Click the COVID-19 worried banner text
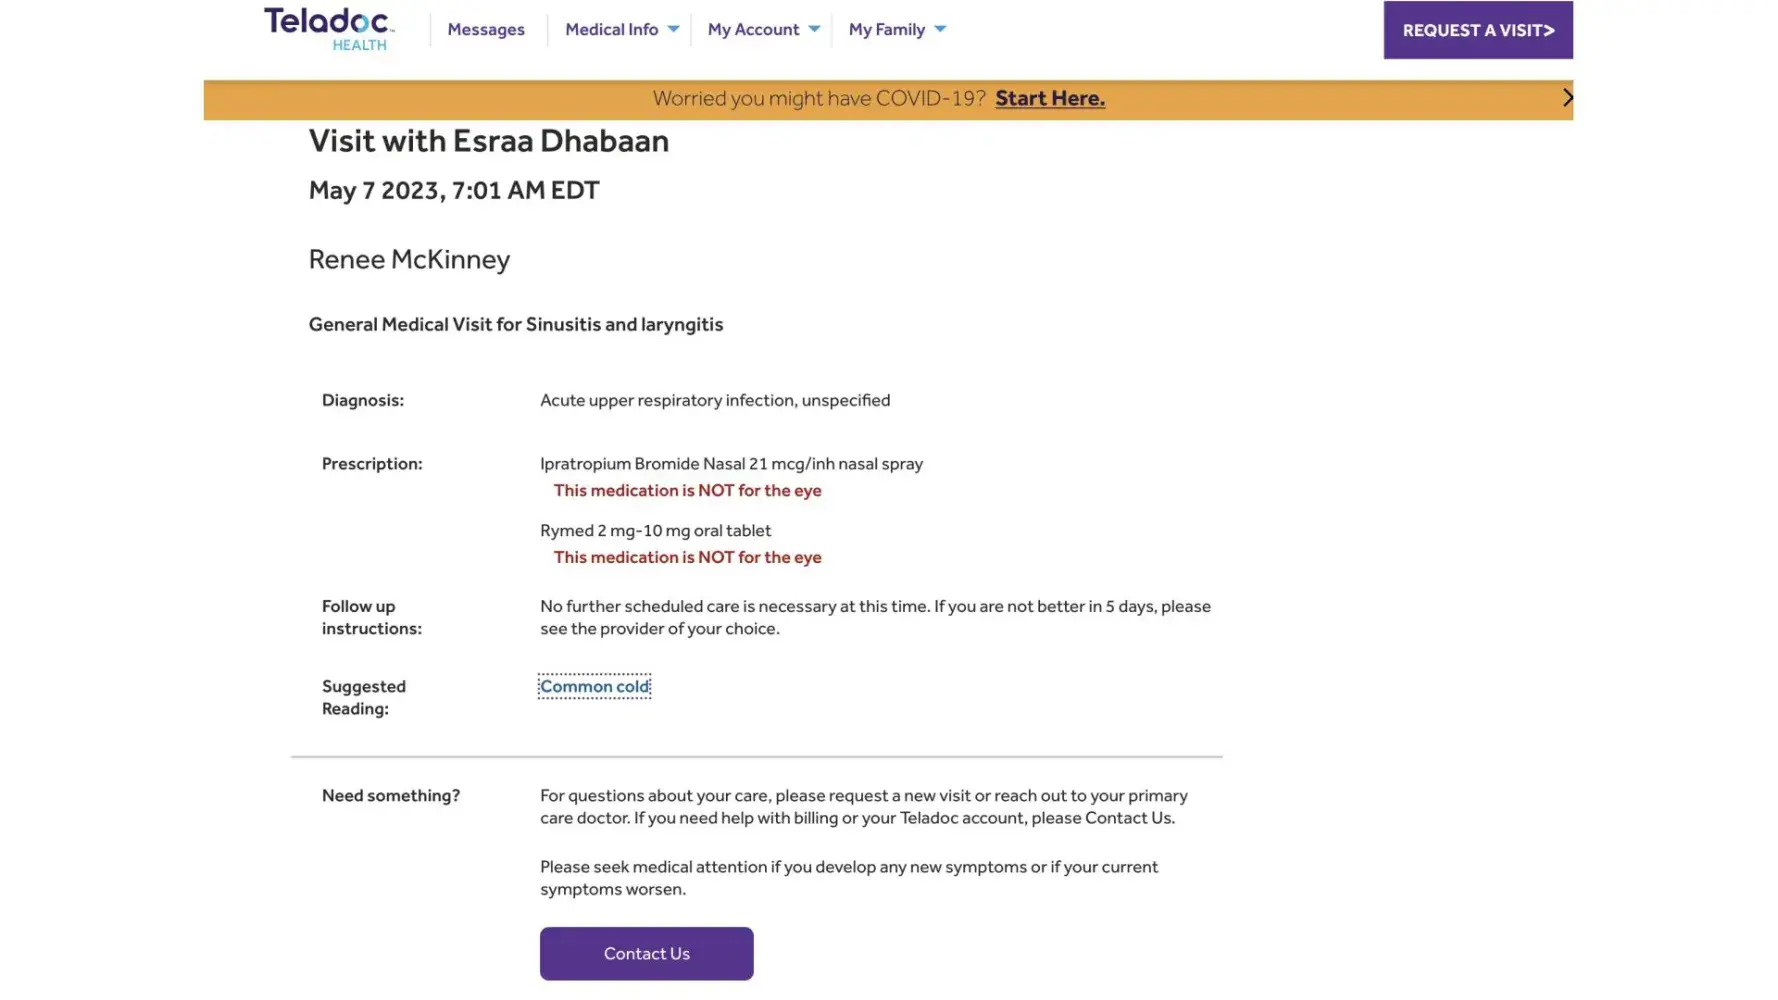The image size is (1778, 1000). tap(819, 98)
